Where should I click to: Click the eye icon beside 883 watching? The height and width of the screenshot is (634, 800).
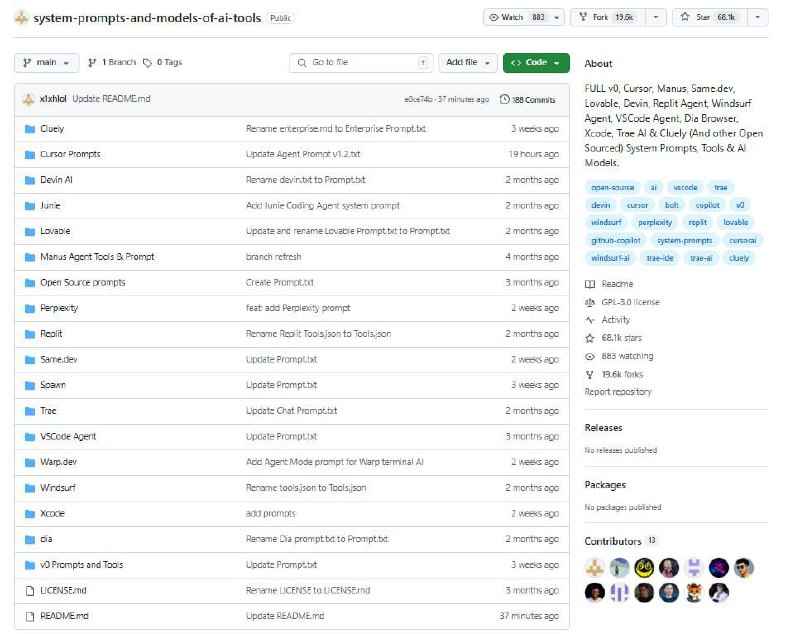point(590,357)
